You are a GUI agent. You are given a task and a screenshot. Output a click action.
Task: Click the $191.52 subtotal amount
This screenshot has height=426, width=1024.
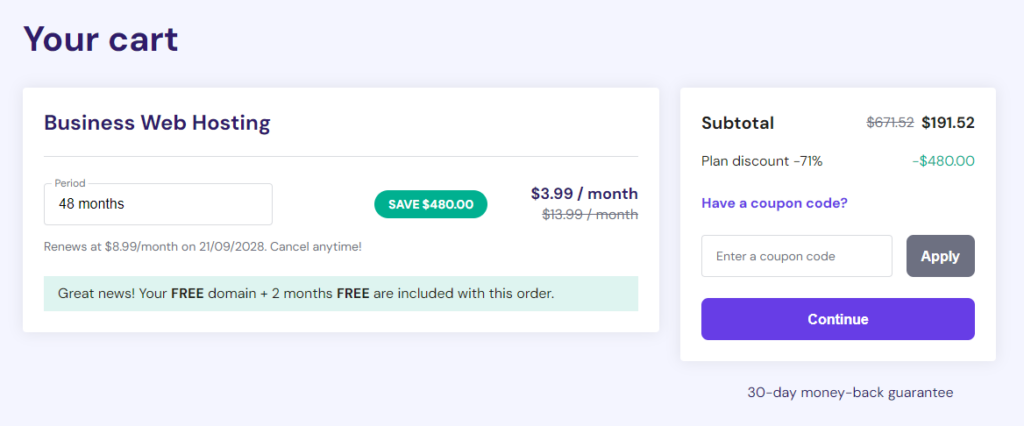[947, 123]
